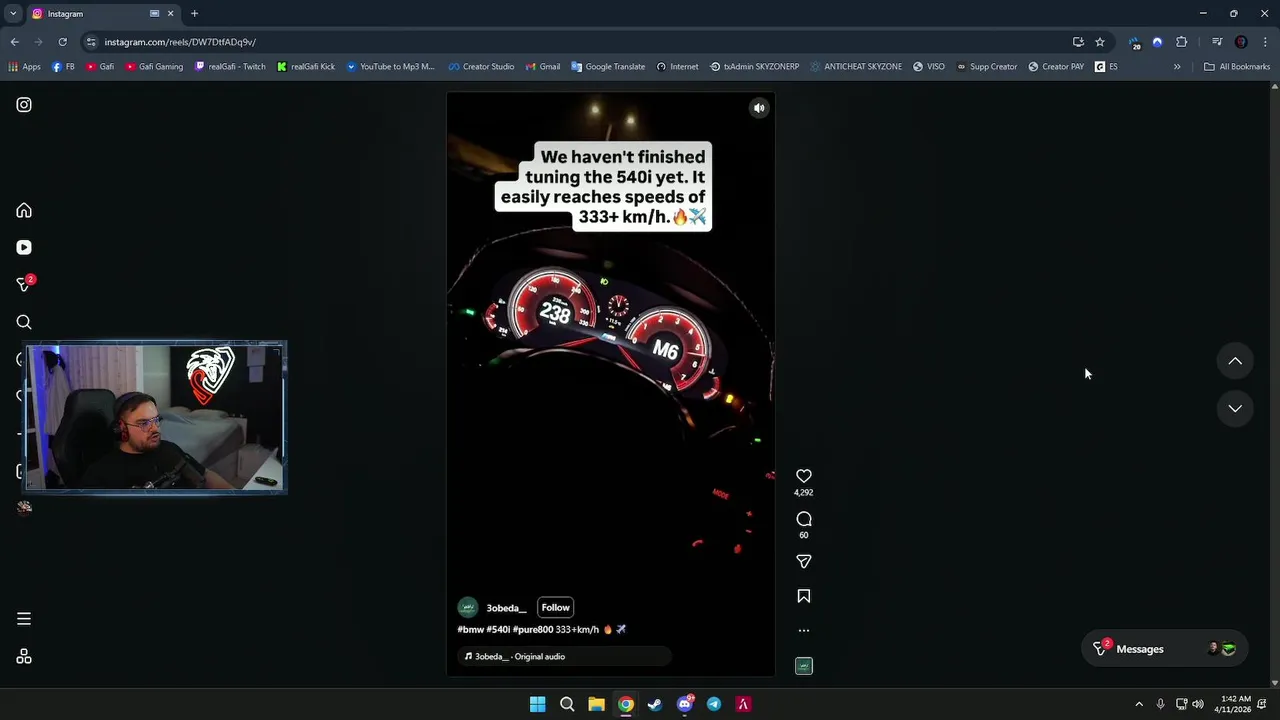Open Reels from the sidebar
1280x720 pixels.
tap(24, 247)
